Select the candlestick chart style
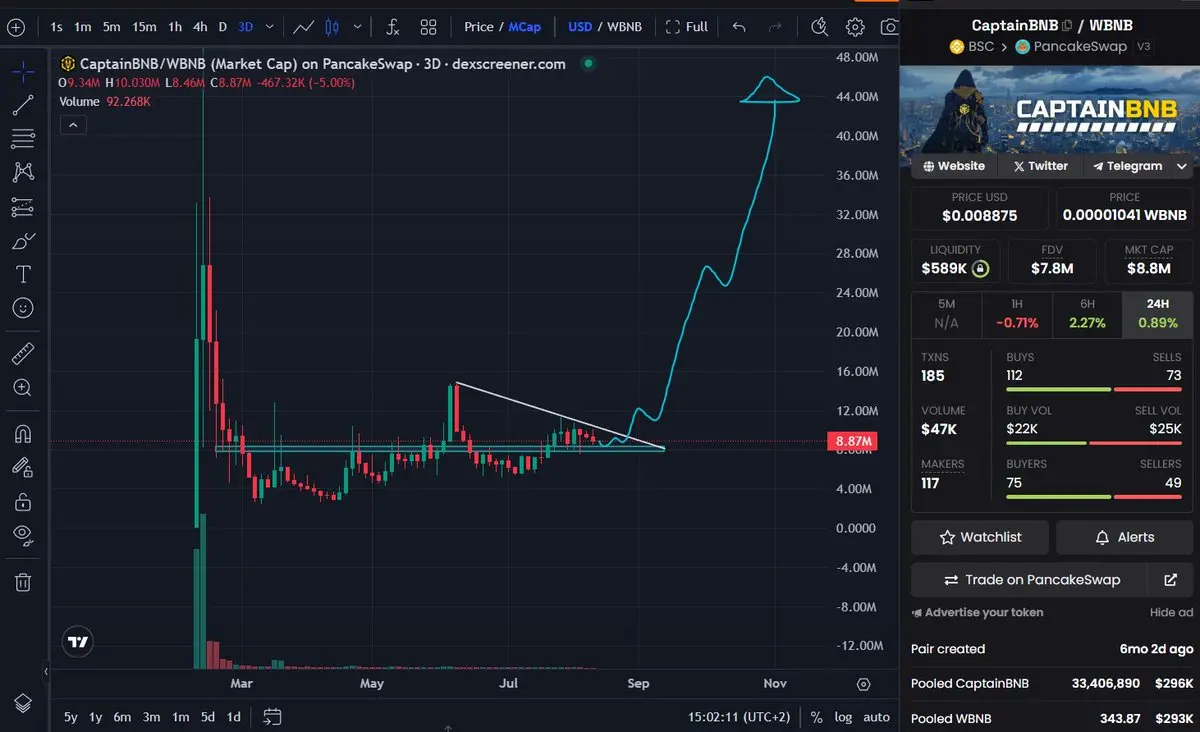Viewport: 1200px width, 732px height. pos(333,27)
